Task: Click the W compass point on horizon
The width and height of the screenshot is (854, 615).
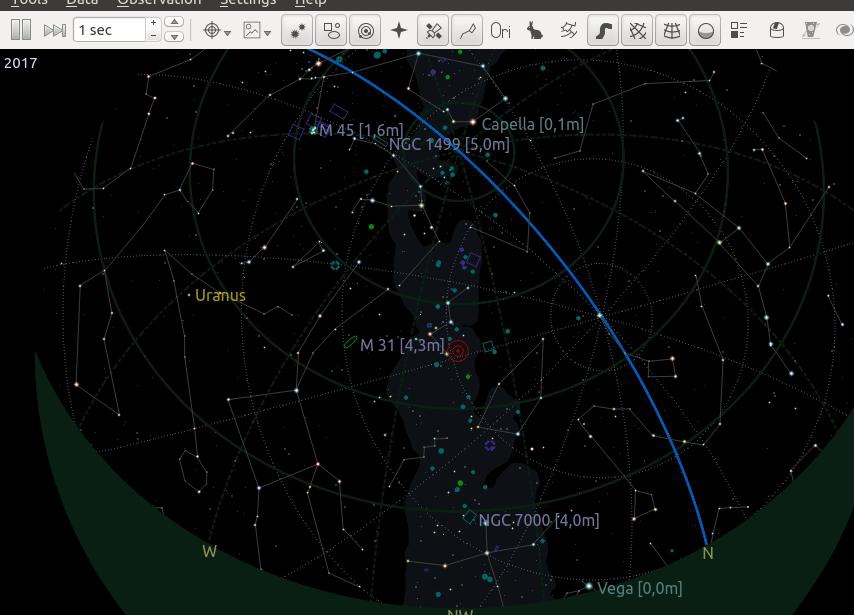Action: click(210, 551)
